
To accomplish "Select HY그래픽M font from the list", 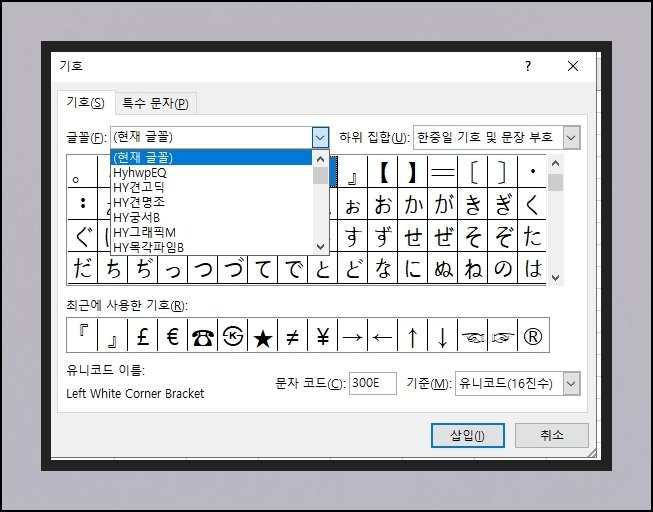I will pyautogui.click(x=212, y=232).
